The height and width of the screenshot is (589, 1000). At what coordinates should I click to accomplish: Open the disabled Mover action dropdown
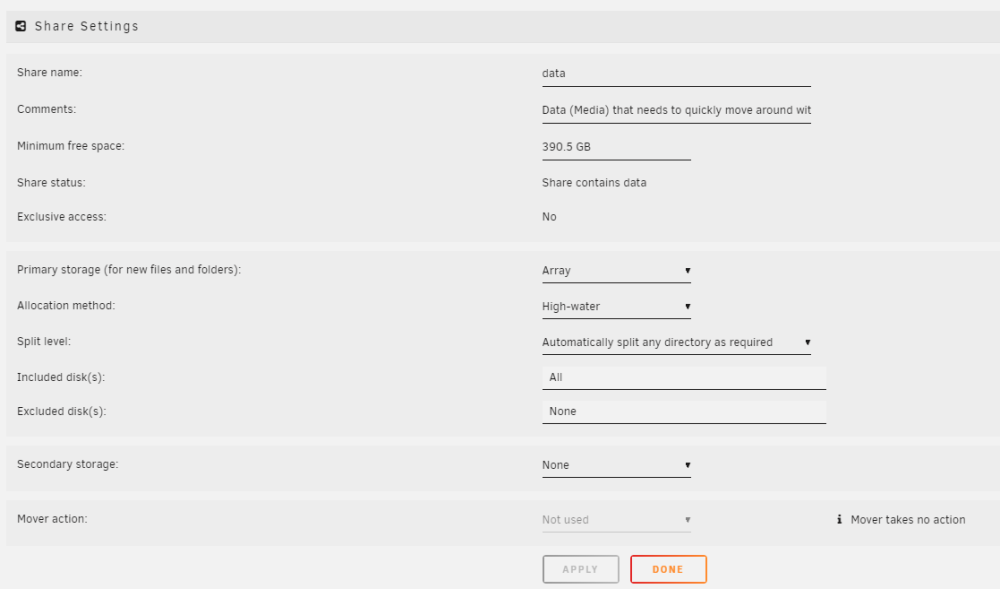point(616,520)
